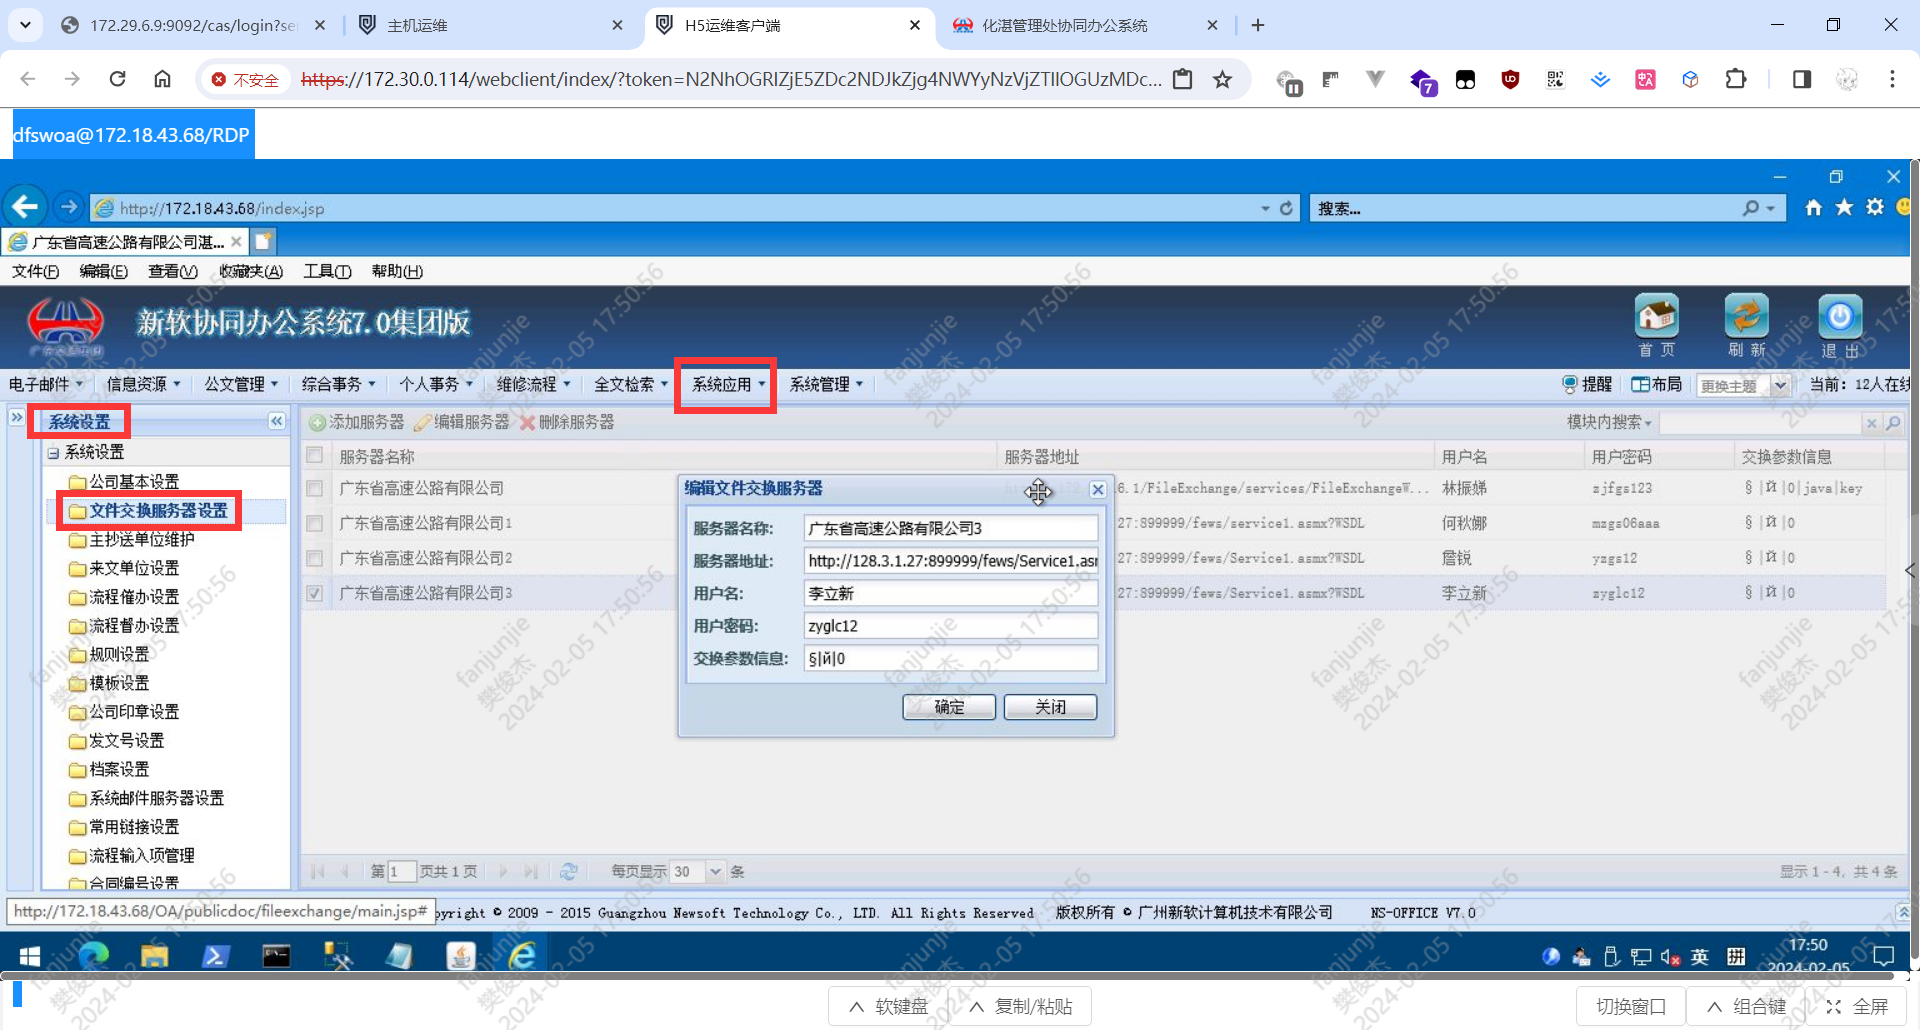Open the 综合事务 menu

(x=338, y=384)
